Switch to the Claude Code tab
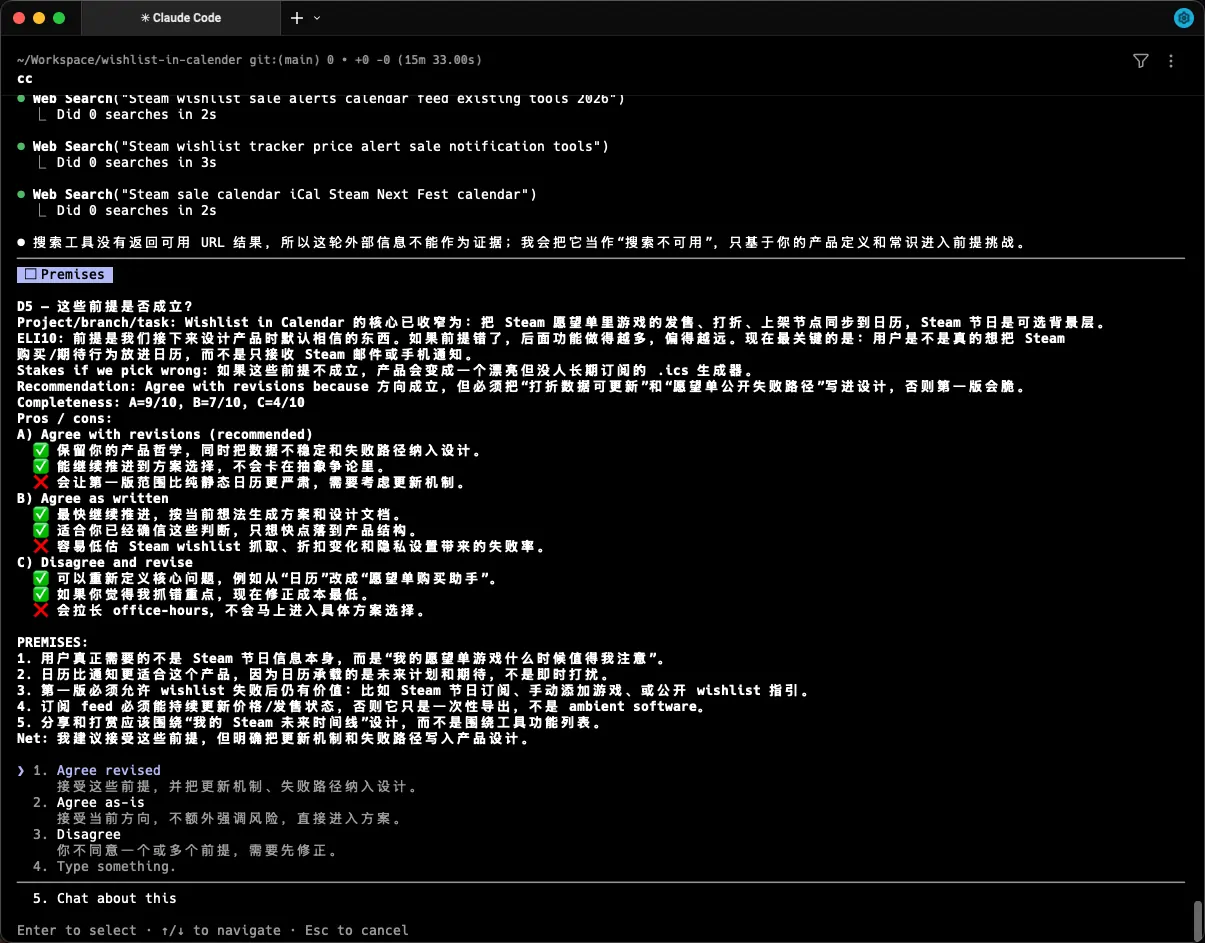The image size is (1205, 943). [x=181, y=18]
